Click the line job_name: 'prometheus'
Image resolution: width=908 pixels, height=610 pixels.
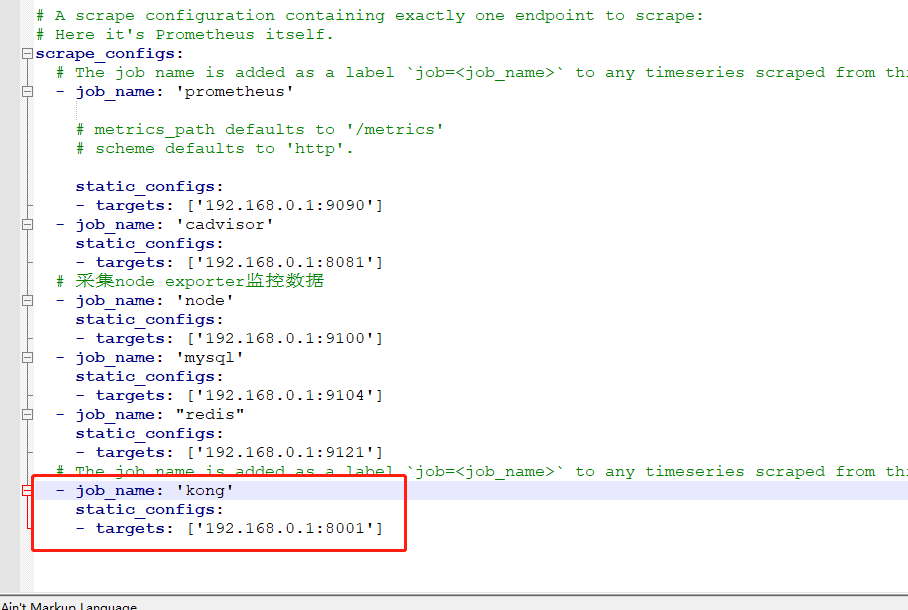coord(174,92)
